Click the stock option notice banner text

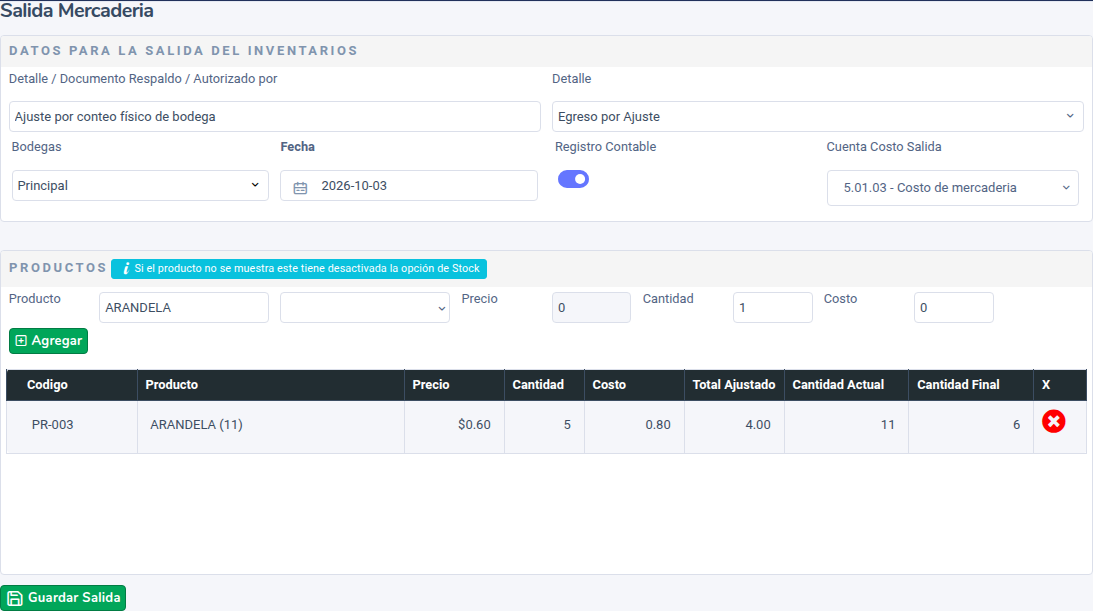tap(307, 269)
